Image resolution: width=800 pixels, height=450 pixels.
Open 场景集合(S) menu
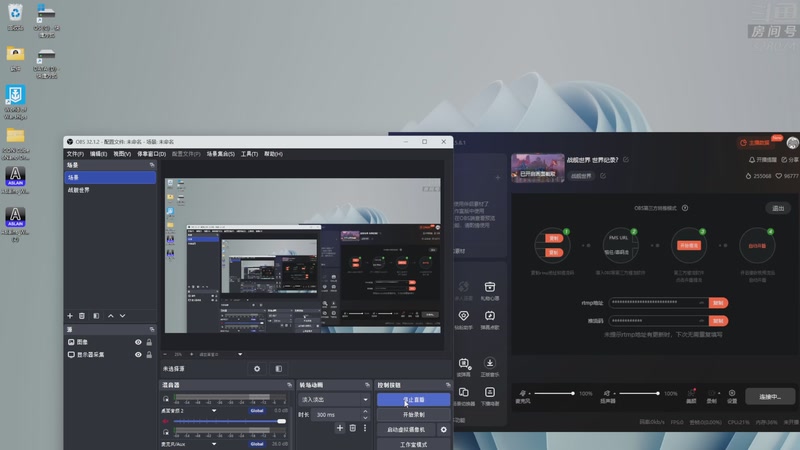click(220, 154)
